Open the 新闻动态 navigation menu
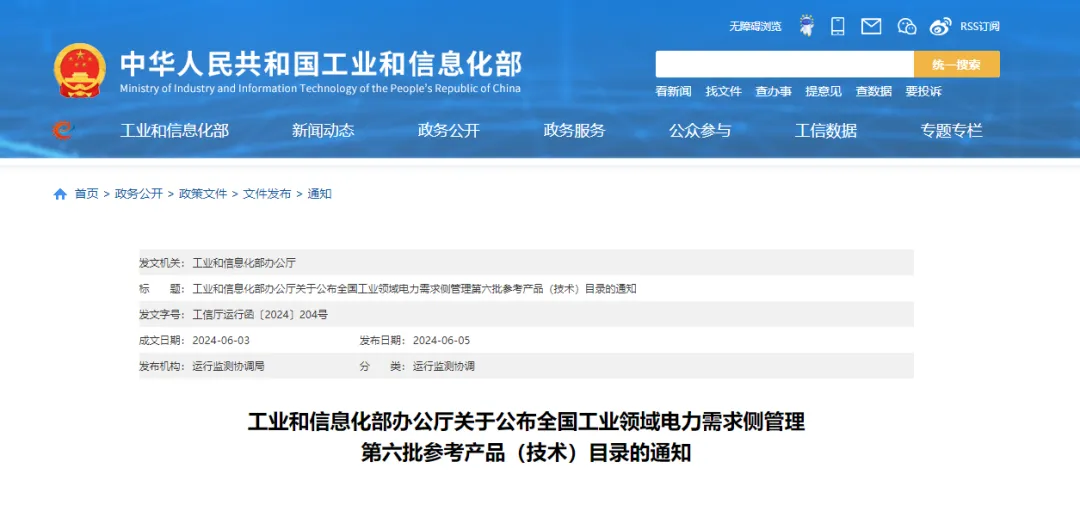 tap(323, 130)
